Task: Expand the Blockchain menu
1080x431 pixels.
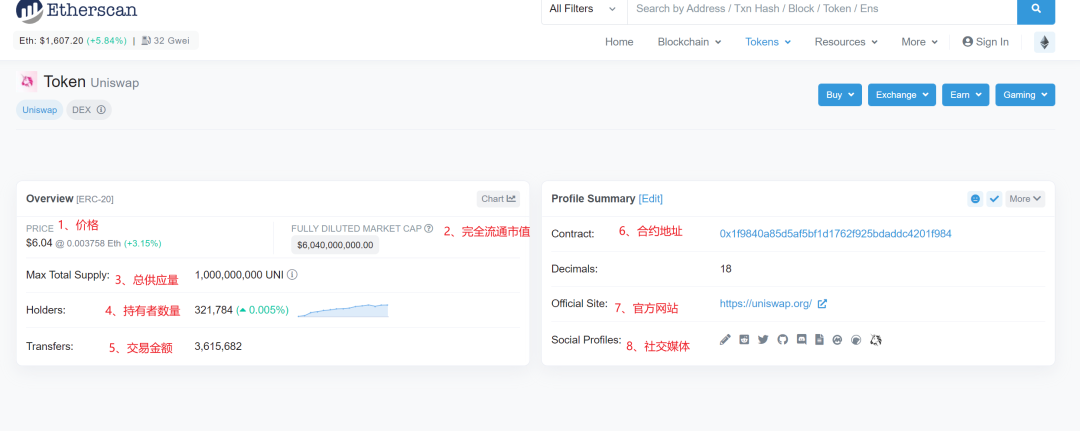Action: (689, 42)
